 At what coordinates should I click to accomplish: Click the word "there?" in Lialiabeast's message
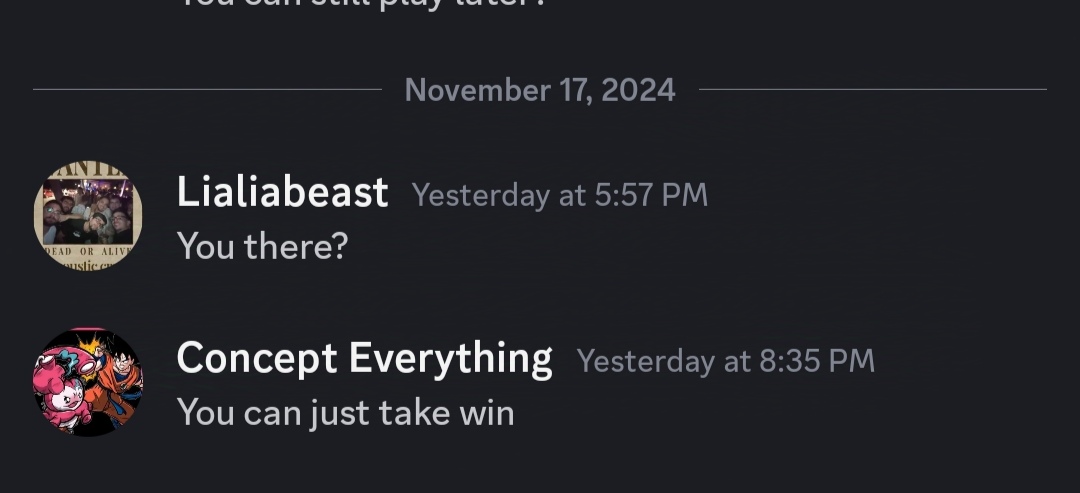(x=296, y=246)
